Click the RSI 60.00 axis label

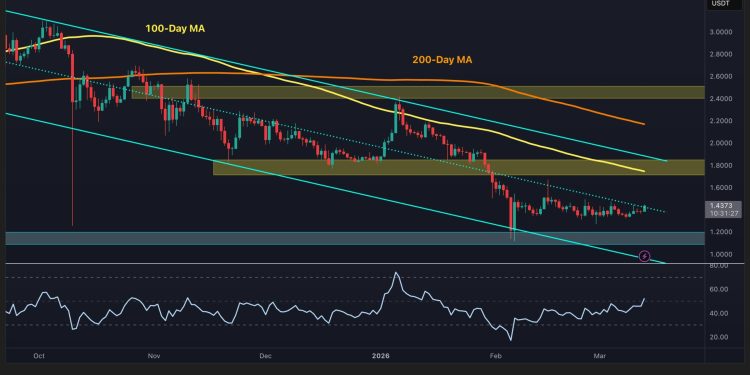[x=720, y=289]
